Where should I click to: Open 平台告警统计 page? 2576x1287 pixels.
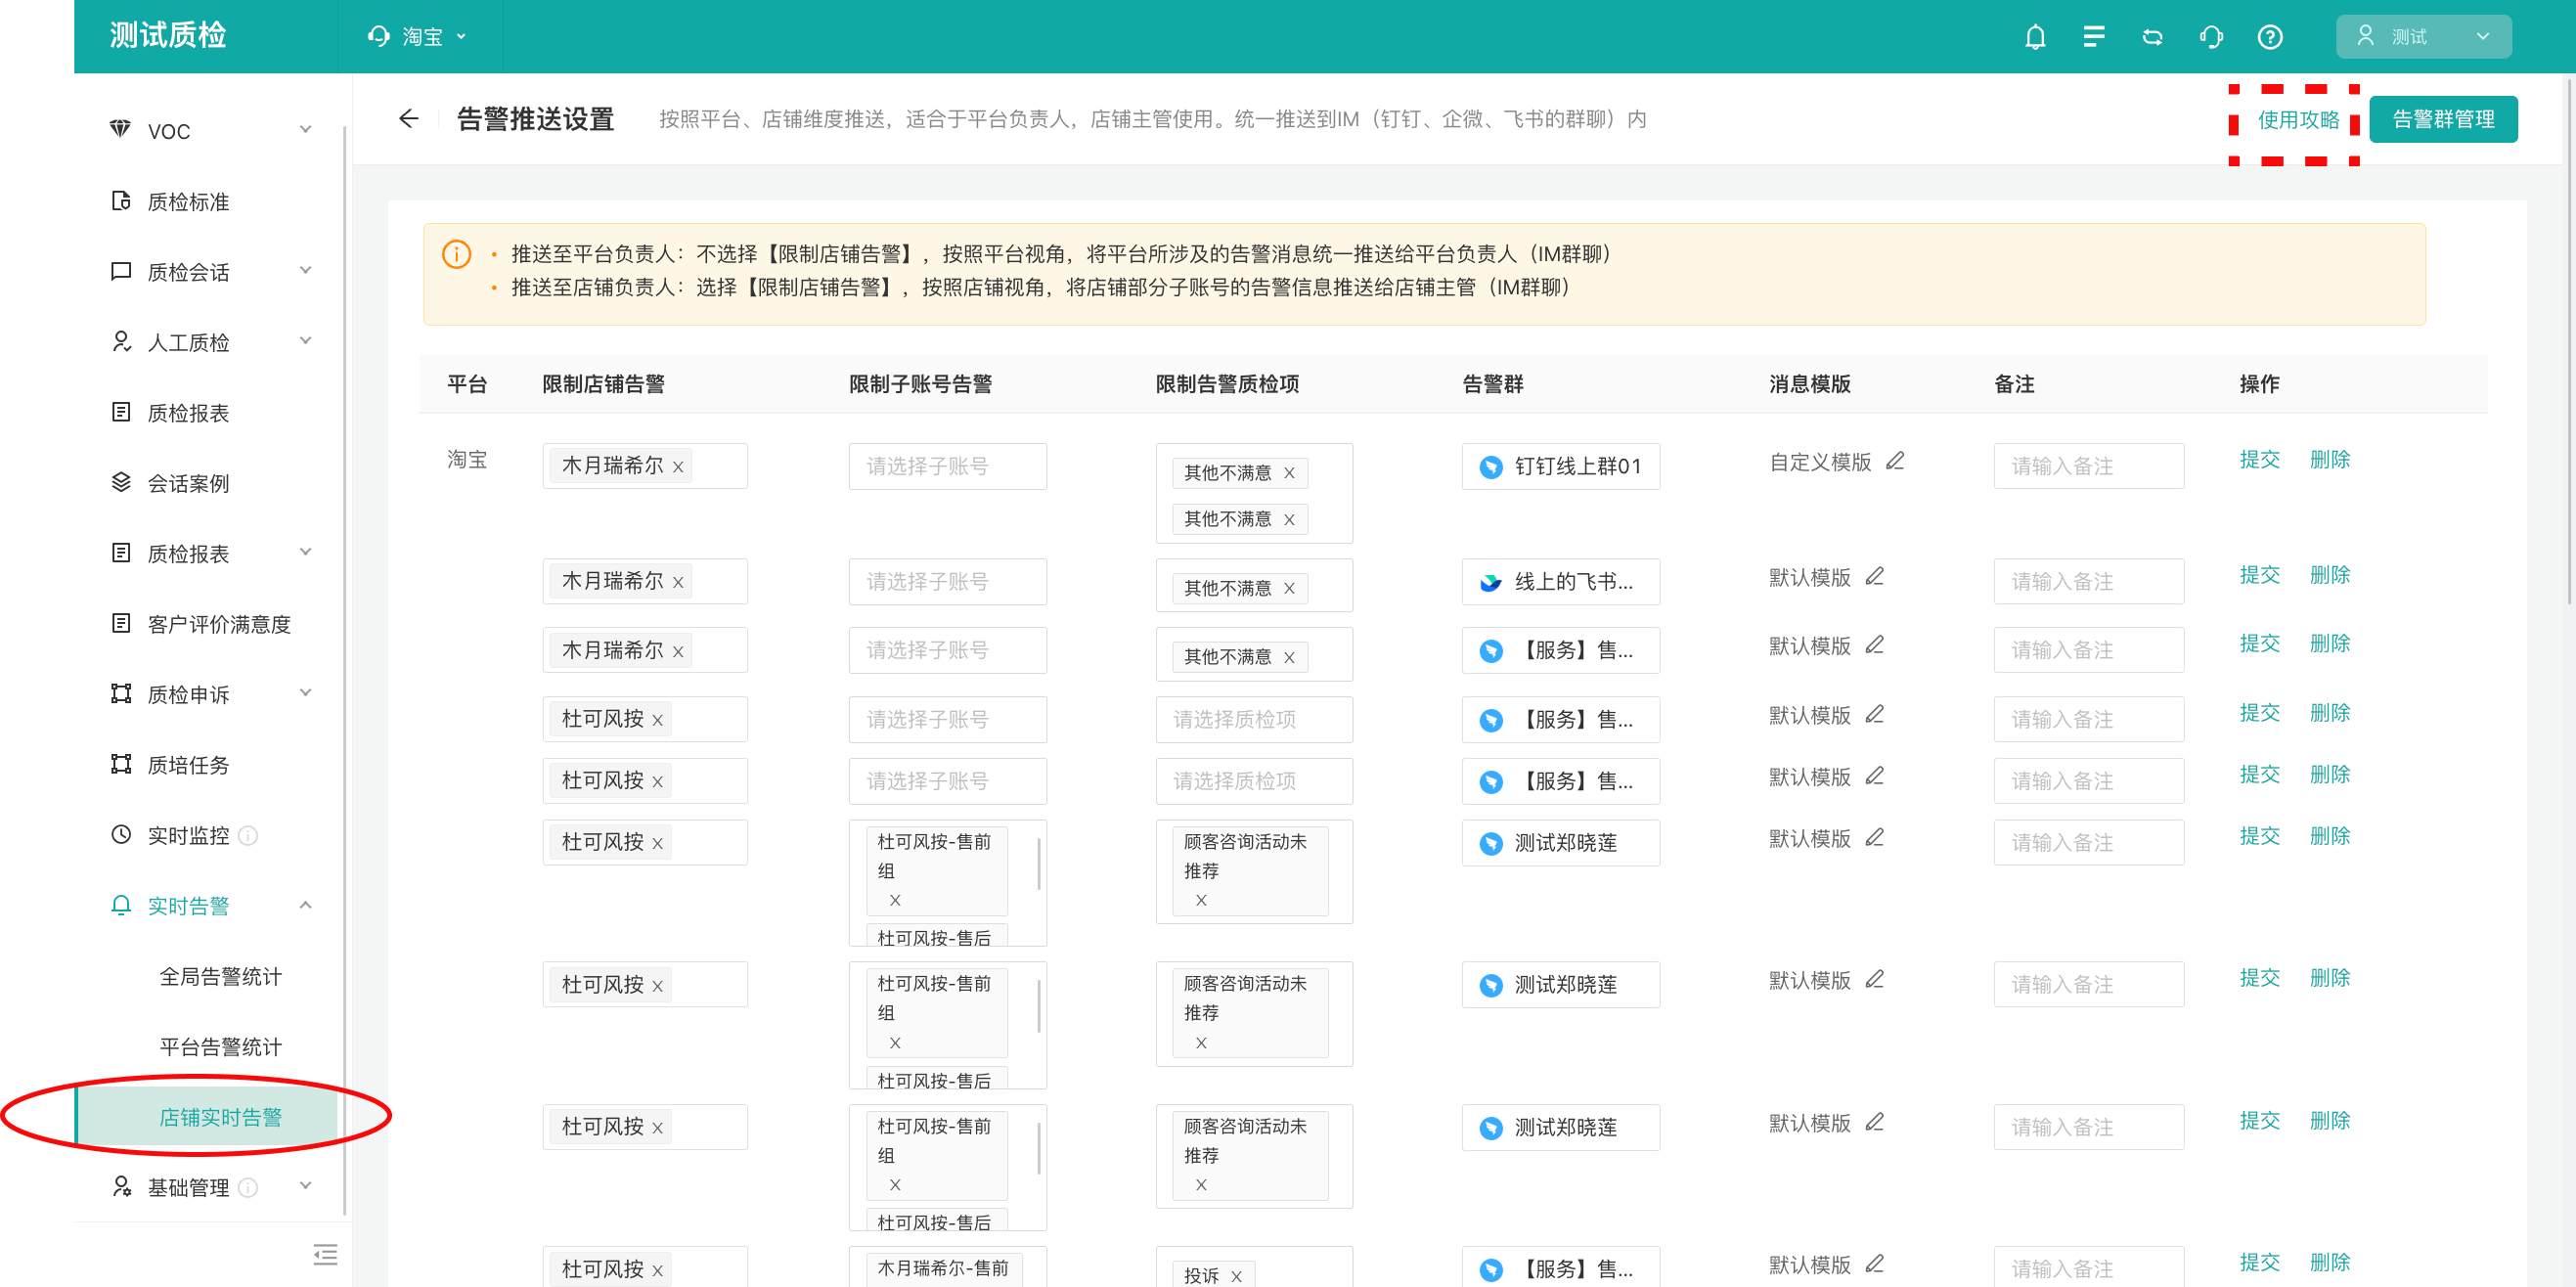[220, 1047]
